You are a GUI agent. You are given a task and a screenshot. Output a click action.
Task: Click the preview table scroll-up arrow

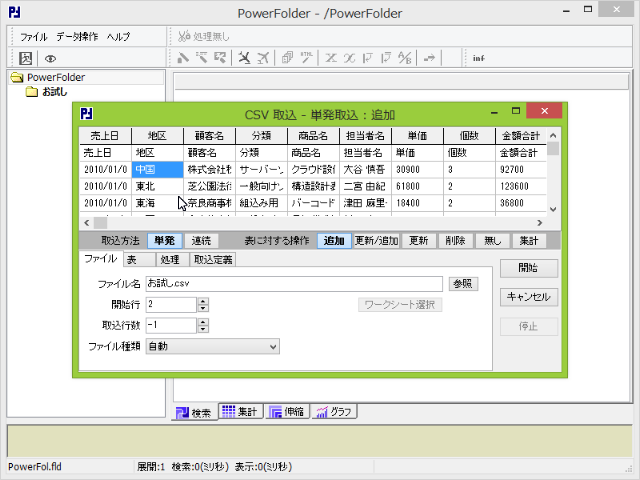click(553, 135)
